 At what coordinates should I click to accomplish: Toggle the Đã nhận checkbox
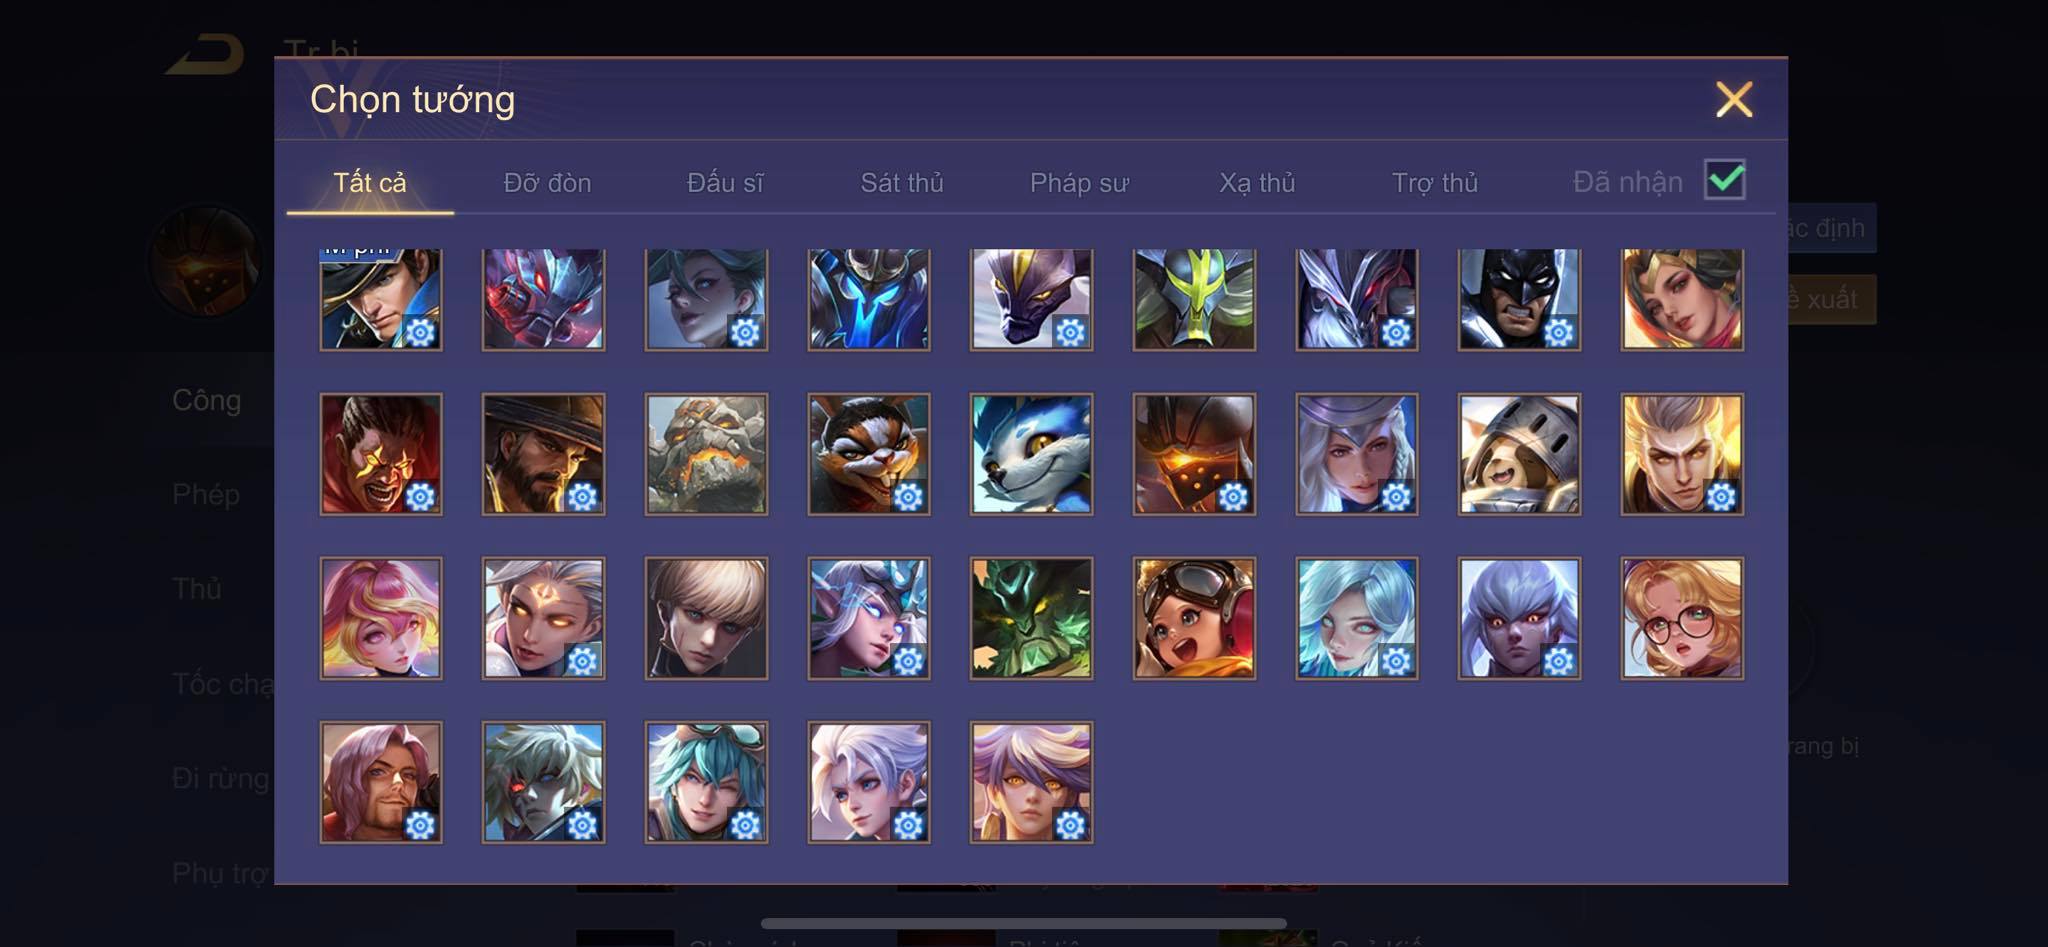[1725, 180]
